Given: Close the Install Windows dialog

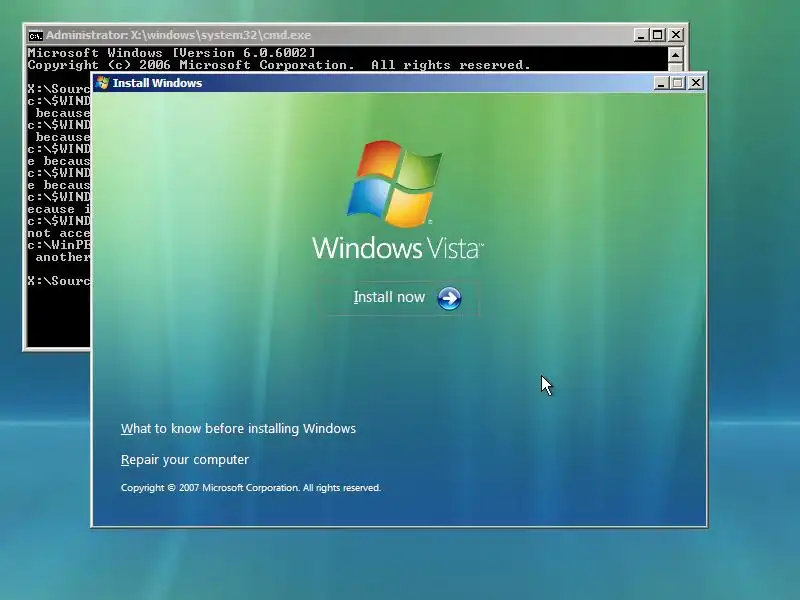Looking at the screenshot, I should (695, 83).
